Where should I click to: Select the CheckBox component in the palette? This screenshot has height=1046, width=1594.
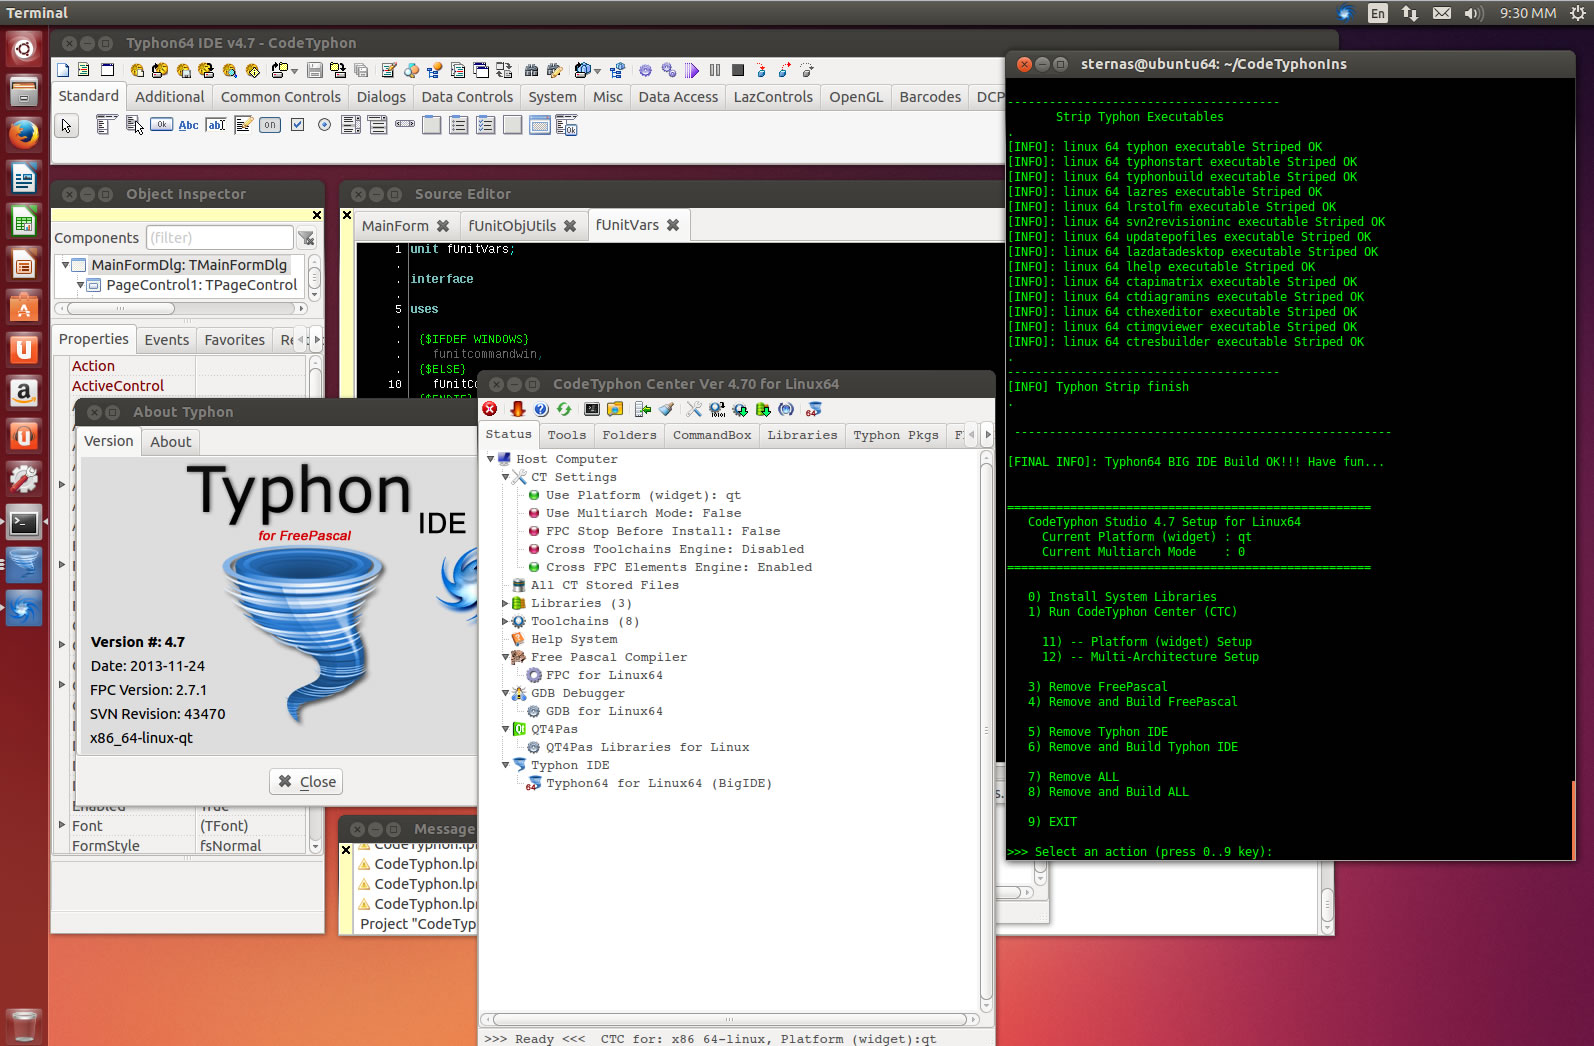tap(297, 125)
